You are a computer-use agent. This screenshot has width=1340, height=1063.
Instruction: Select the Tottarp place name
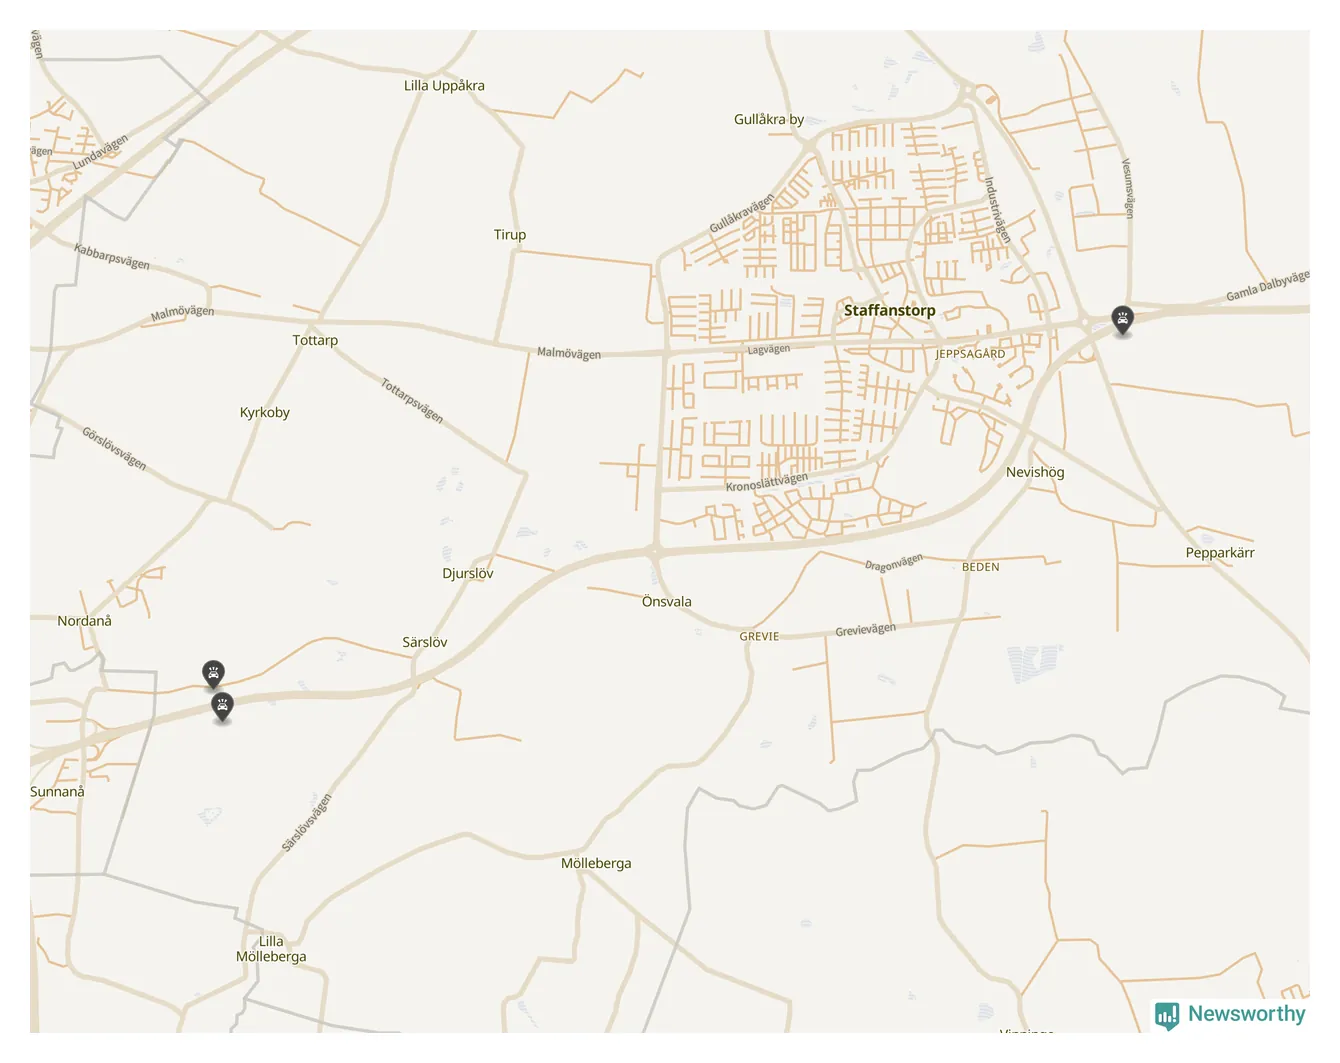[x=315, y=340]
